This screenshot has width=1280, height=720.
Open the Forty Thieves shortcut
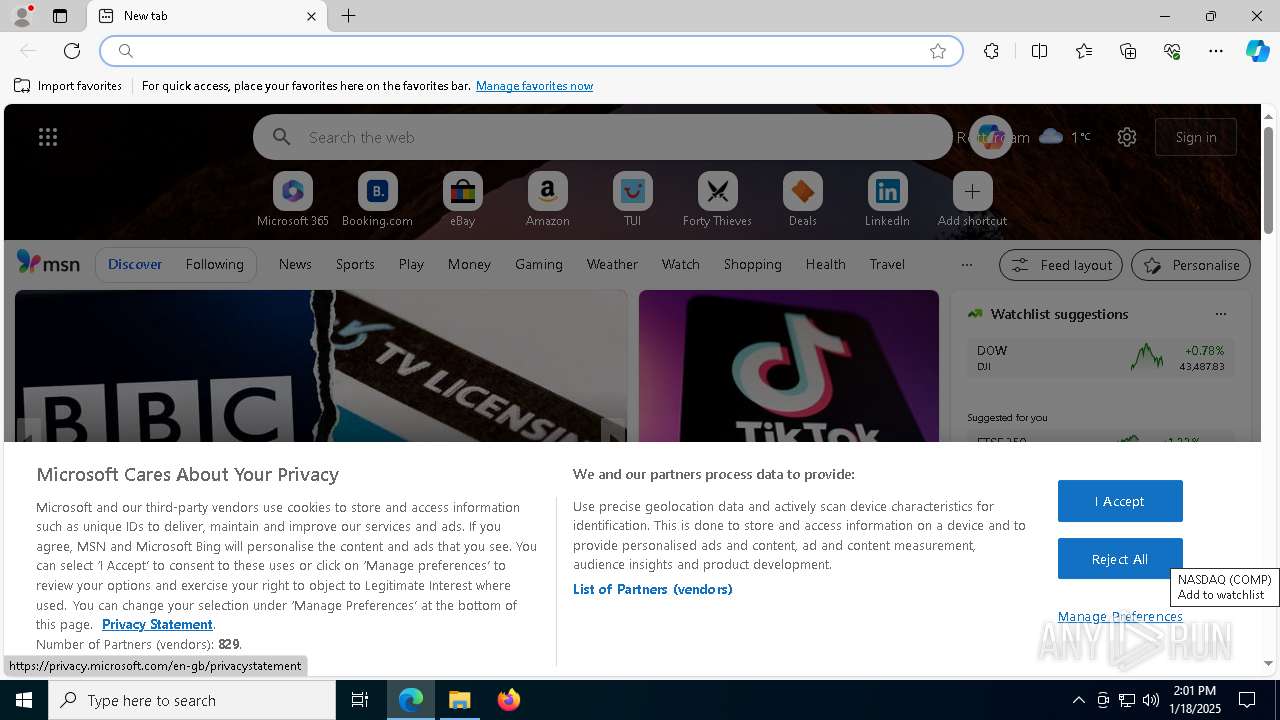pyautogui.click(x=717, y=200)
